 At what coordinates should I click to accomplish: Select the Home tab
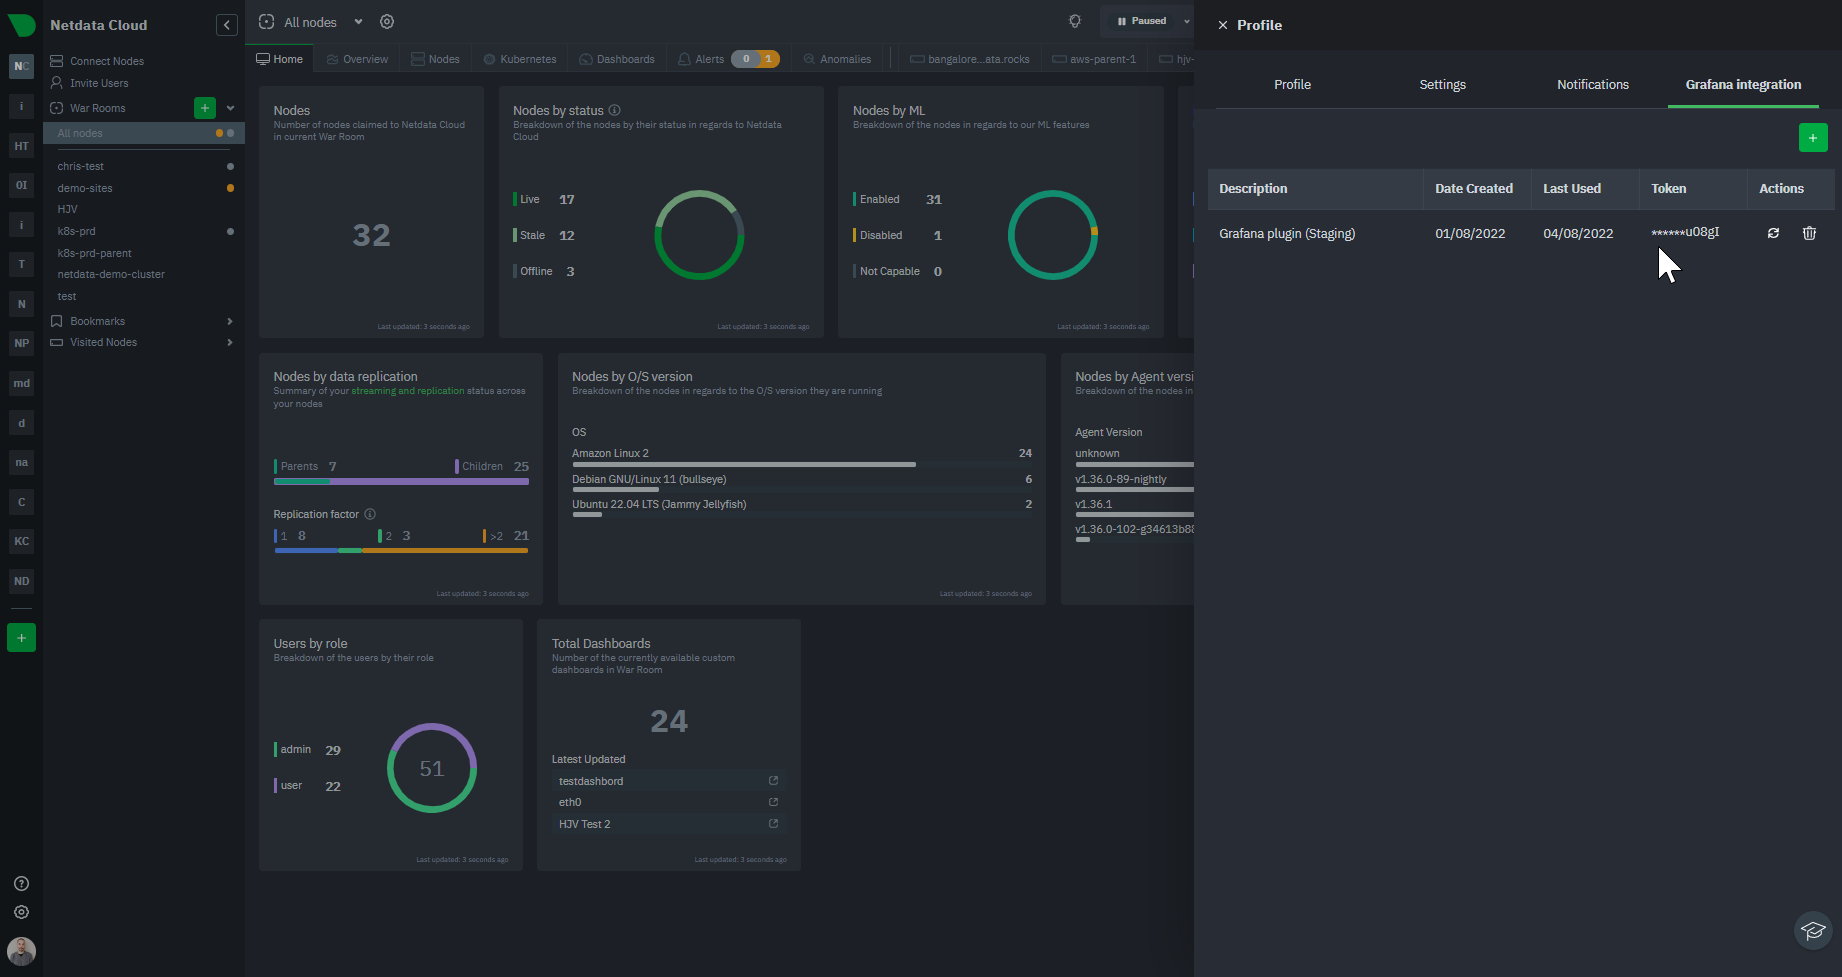(x=280, y=59)
